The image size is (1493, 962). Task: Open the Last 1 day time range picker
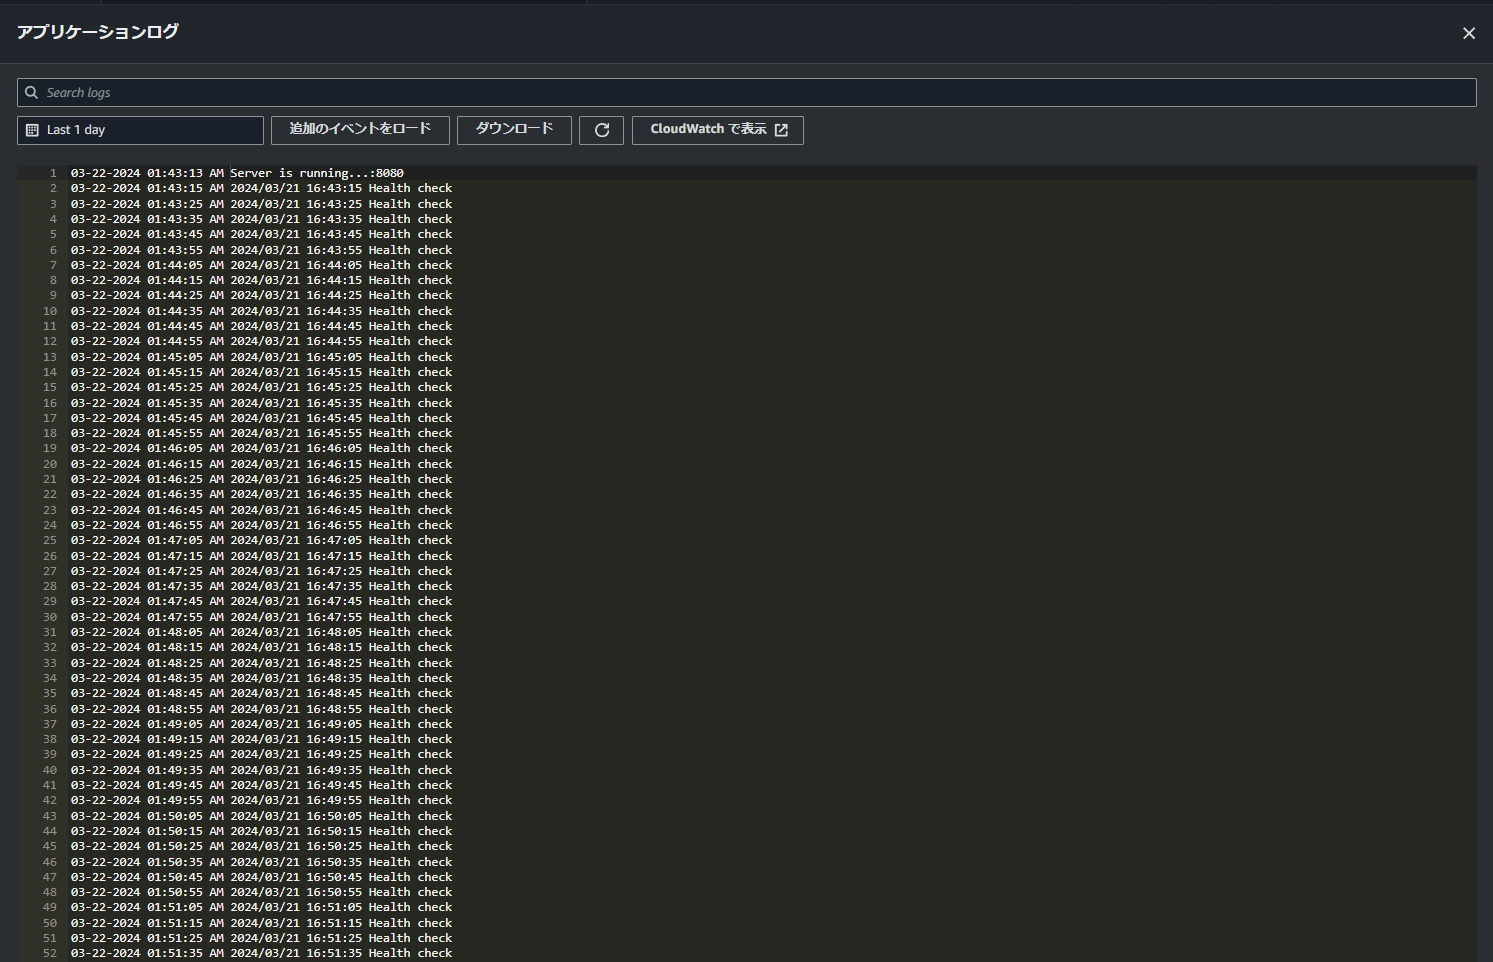[140, 129]
